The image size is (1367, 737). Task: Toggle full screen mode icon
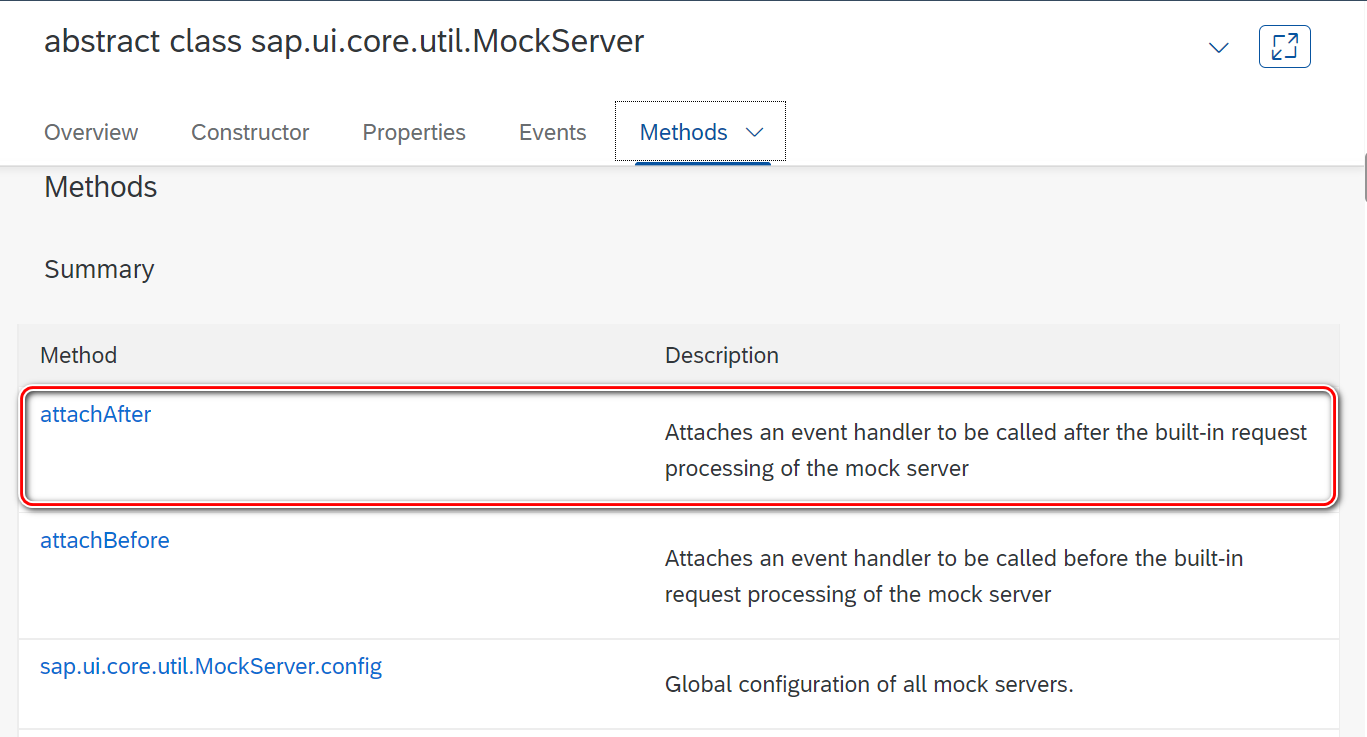point(1284,47)
